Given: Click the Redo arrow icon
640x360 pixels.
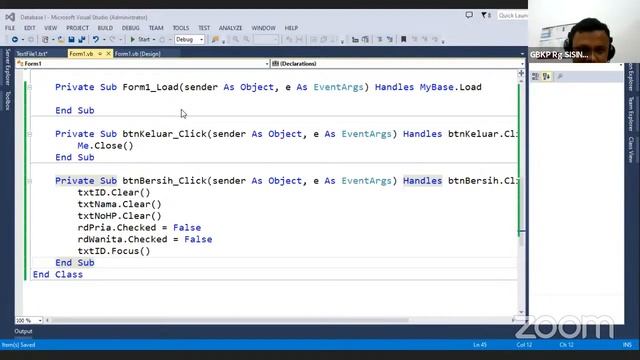Looking at the screenshot, I should (112, 40).
